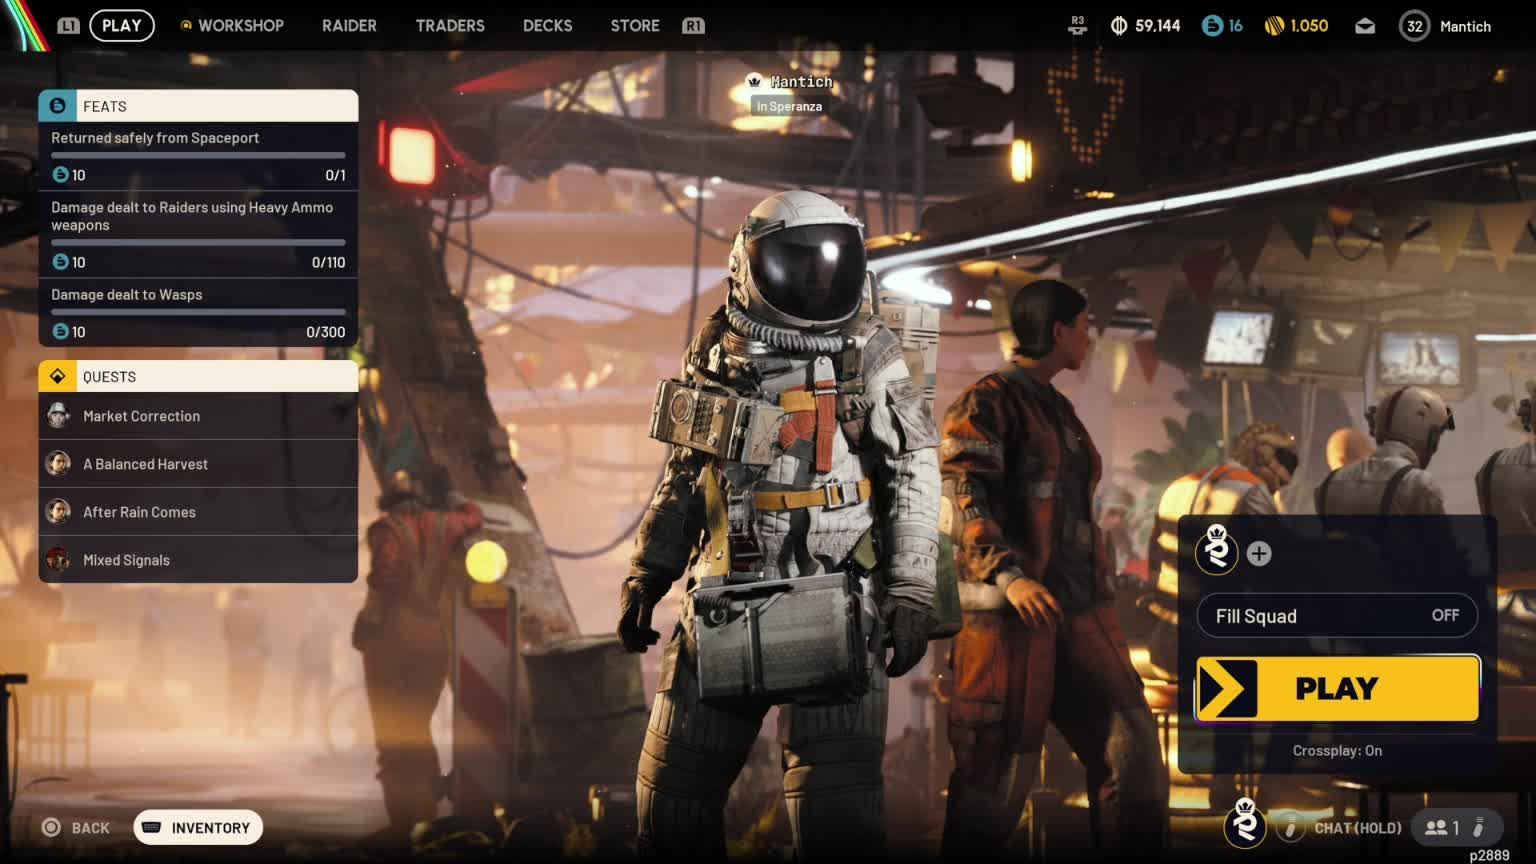Click the circle icon next to Back
The width and height of the screenshot is (1536, 864).
pos(51,828)
